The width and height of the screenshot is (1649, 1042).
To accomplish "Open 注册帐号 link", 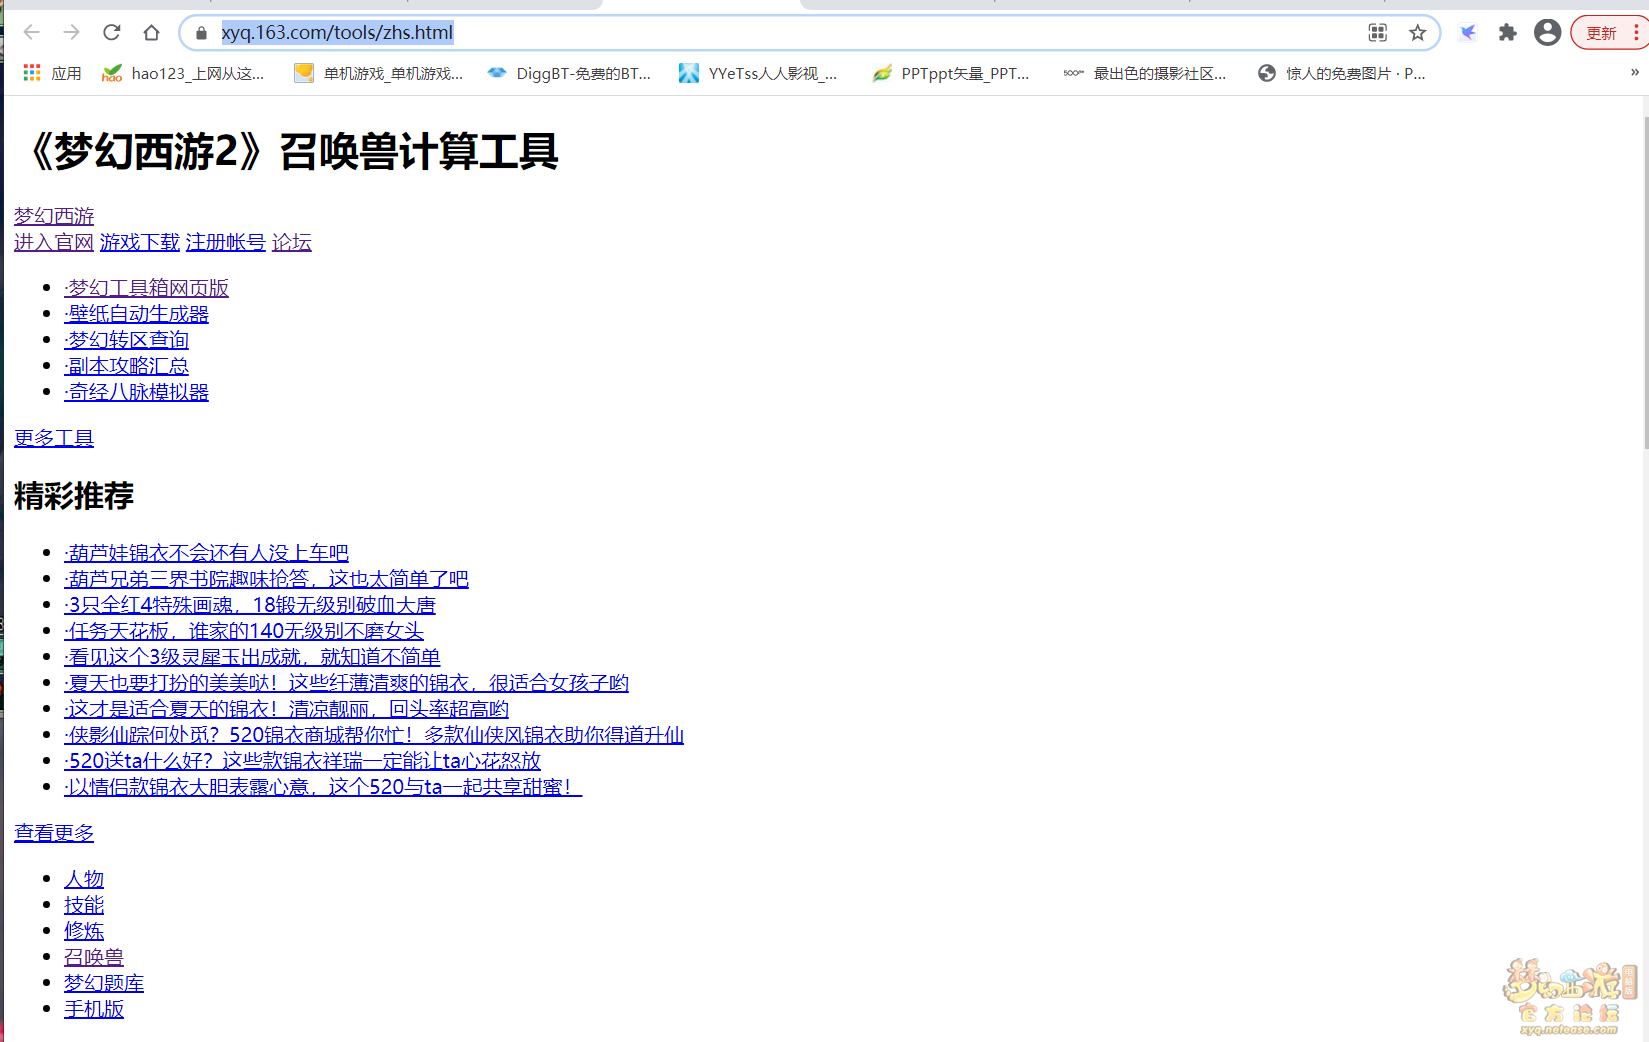I will pos(226,242).
